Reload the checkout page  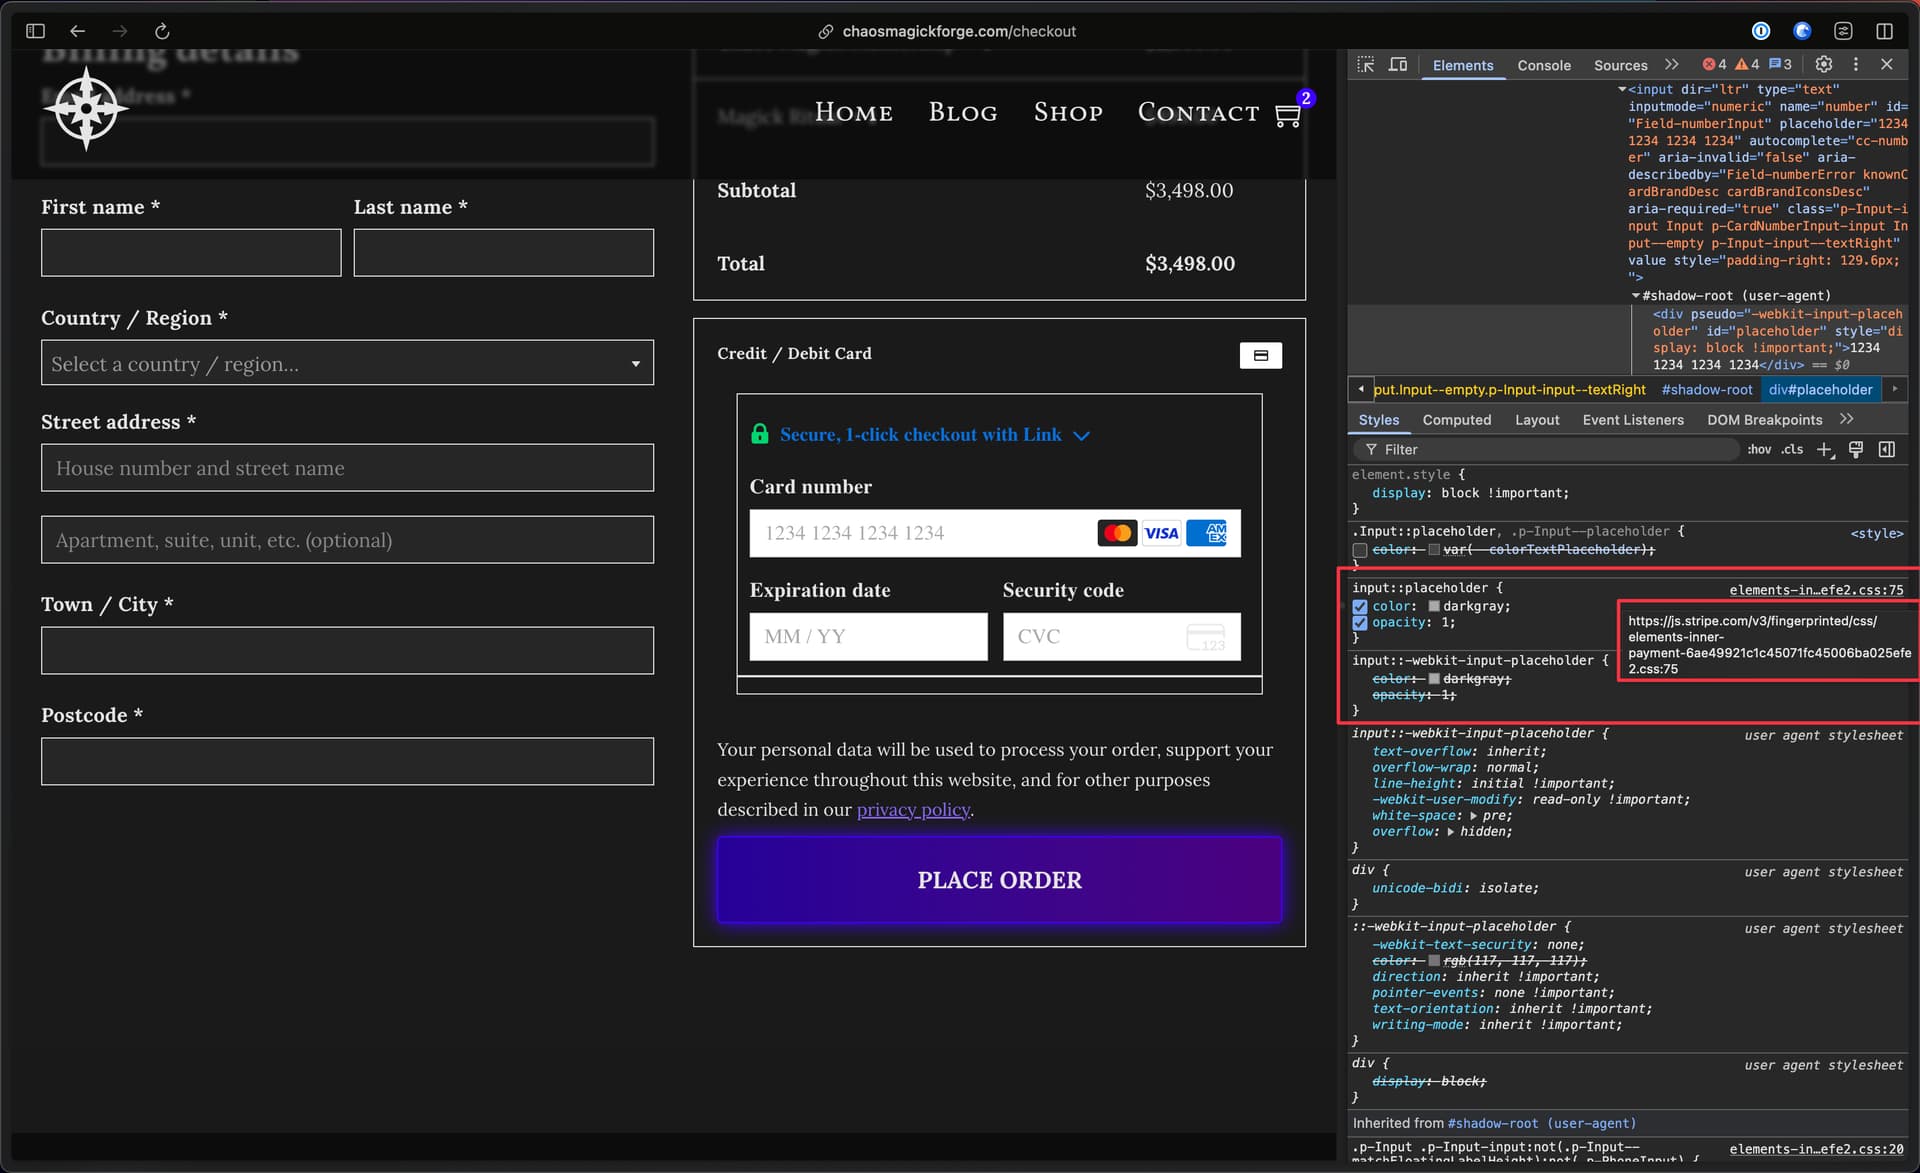[x=162, y=31]
